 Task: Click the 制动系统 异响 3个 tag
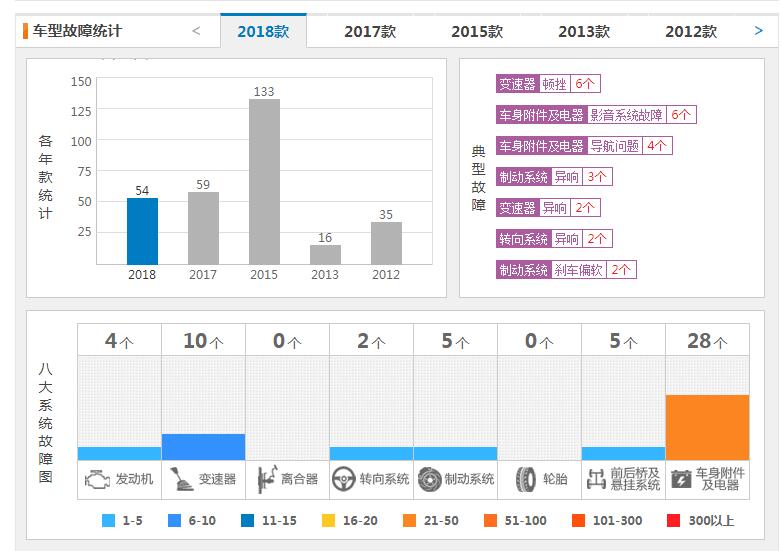pos(554,177)
